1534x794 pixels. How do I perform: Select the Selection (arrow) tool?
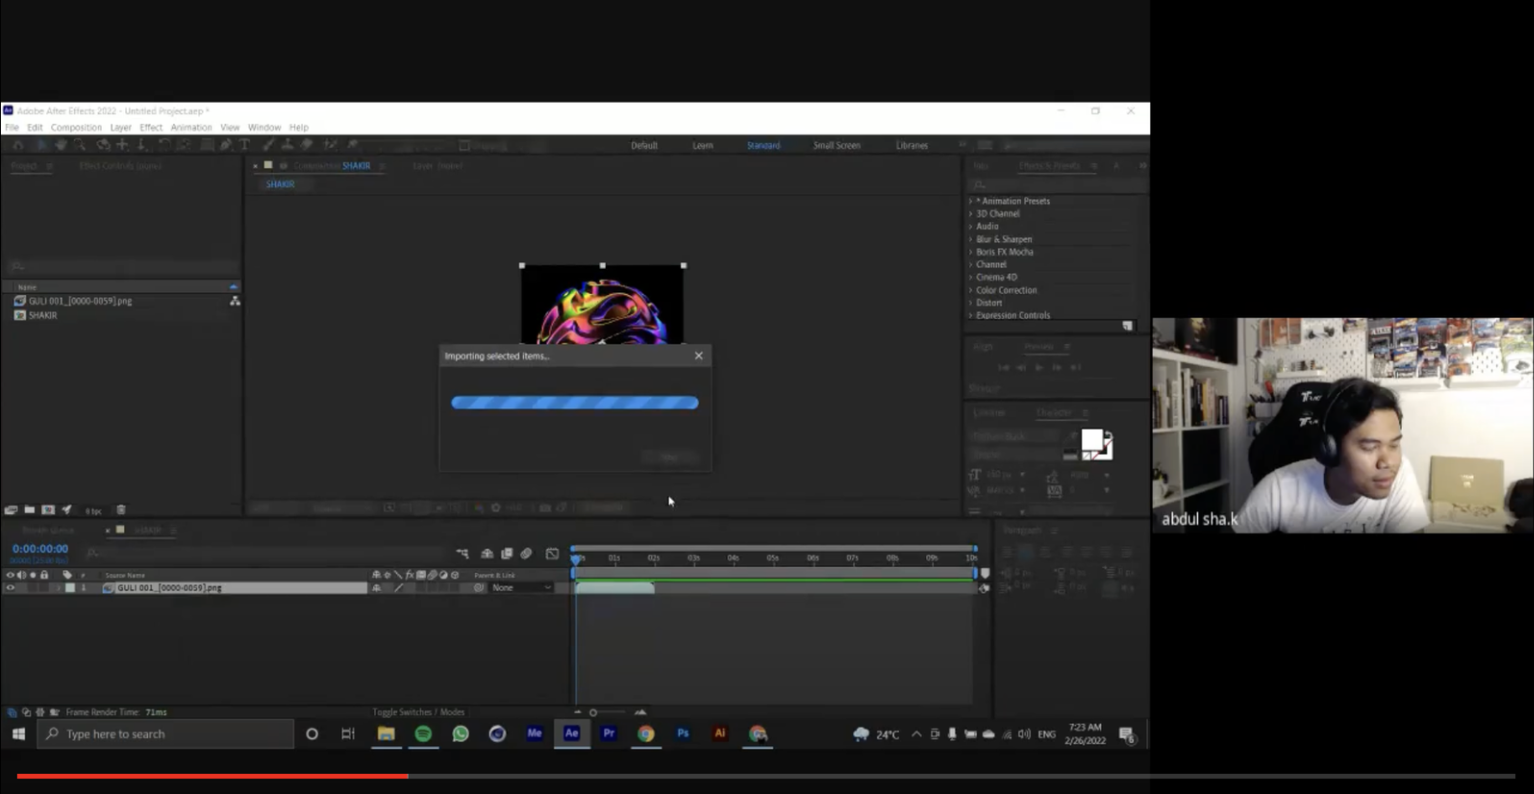pos(42,145)
